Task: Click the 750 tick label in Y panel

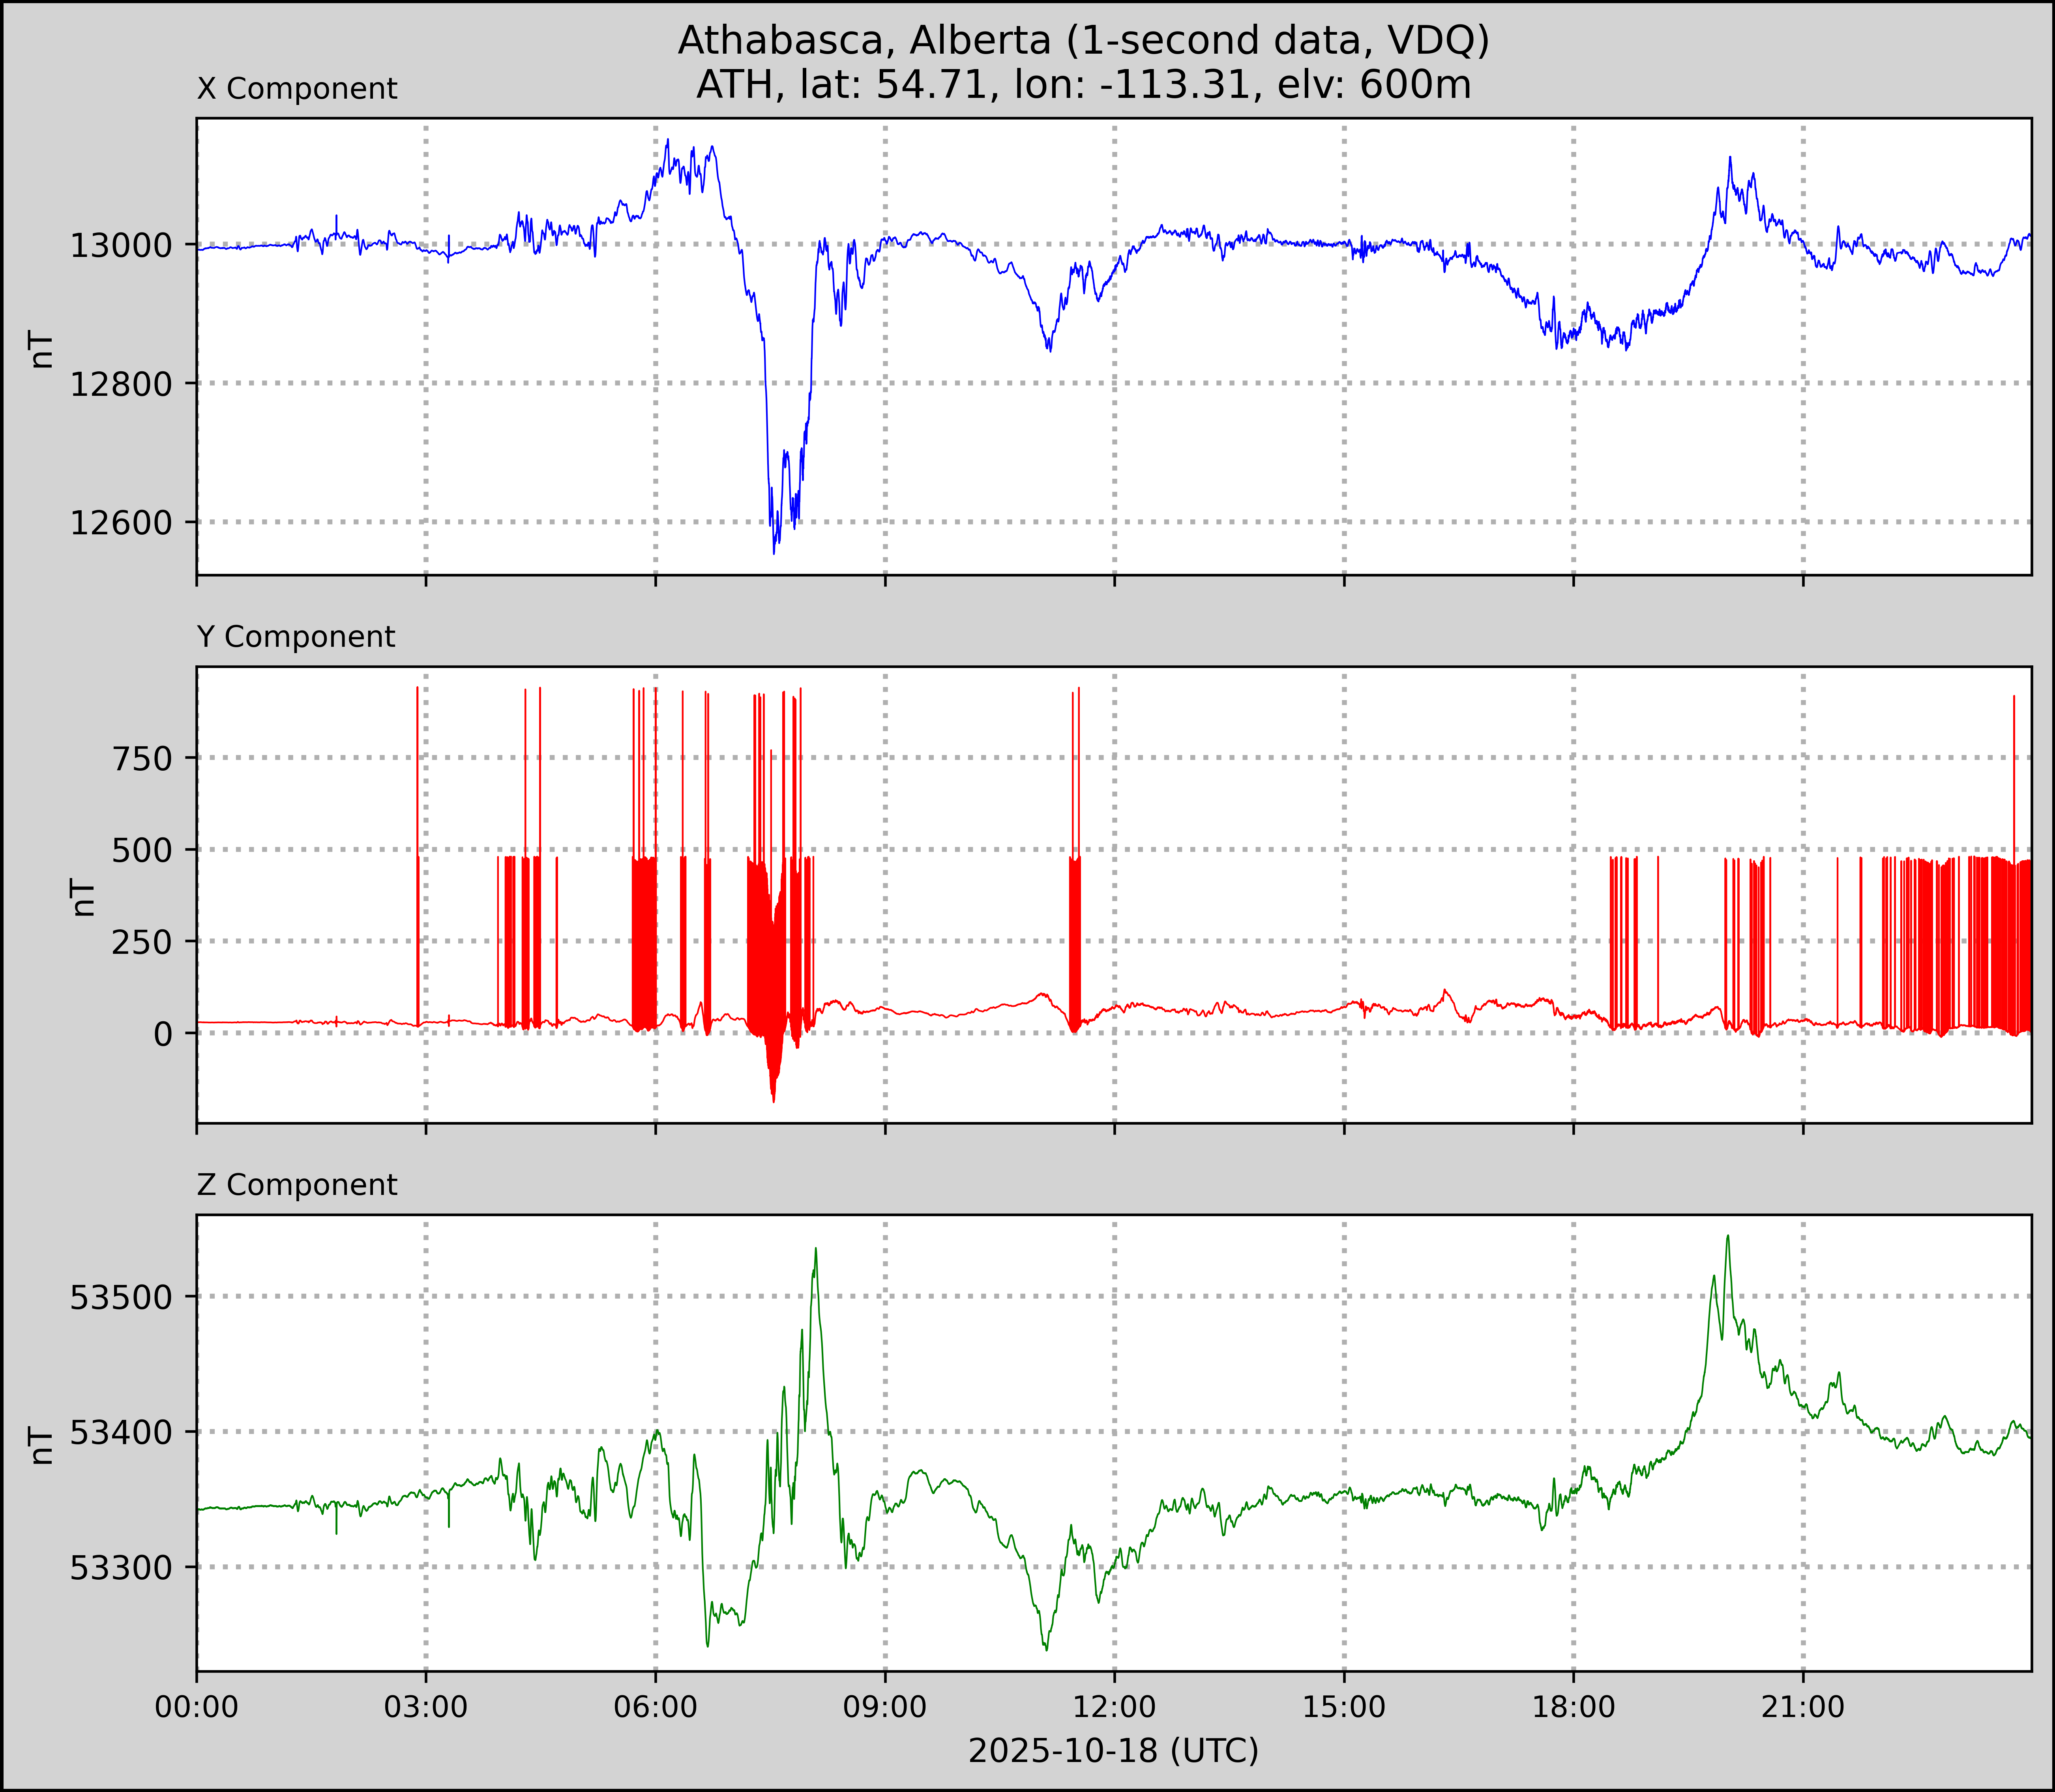Action: (x=142, y=759)
